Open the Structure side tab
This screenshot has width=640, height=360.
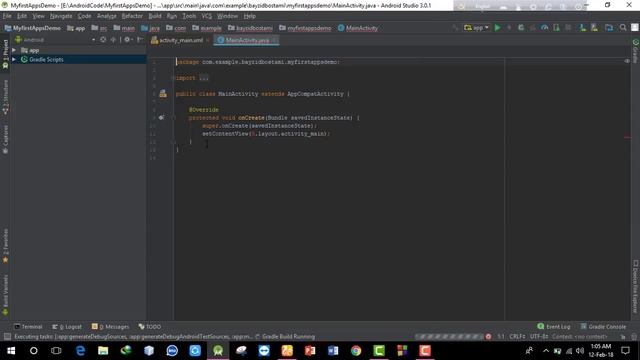click(5, 97)
